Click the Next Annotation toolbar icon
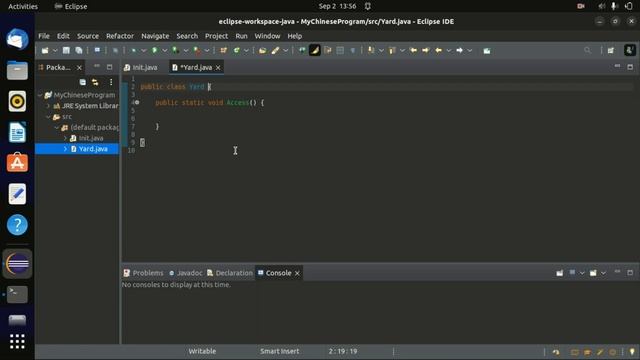Viewport: 640px width, 360px height. tap(371, 51)
